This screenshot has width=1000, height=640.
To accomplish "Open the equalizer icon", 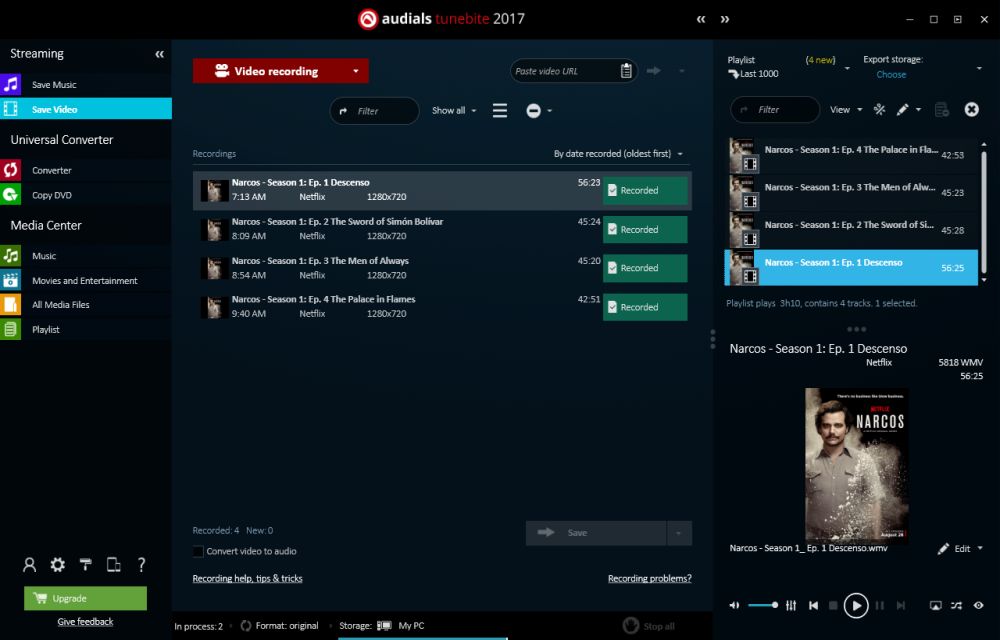I will pyautogui.click(x=791, y=606).
